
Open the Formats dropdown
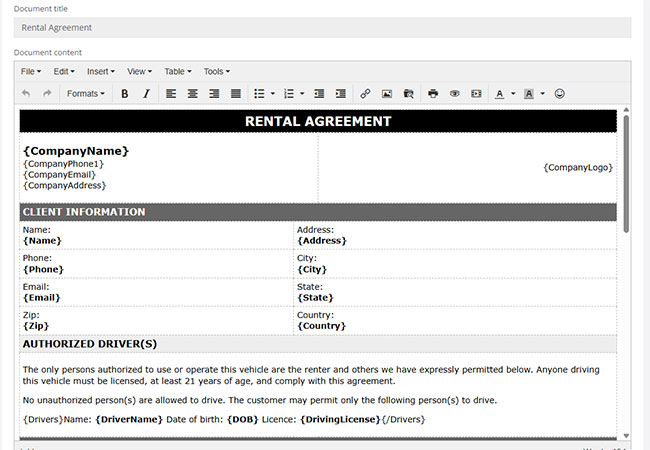click(x=86, y=94)
